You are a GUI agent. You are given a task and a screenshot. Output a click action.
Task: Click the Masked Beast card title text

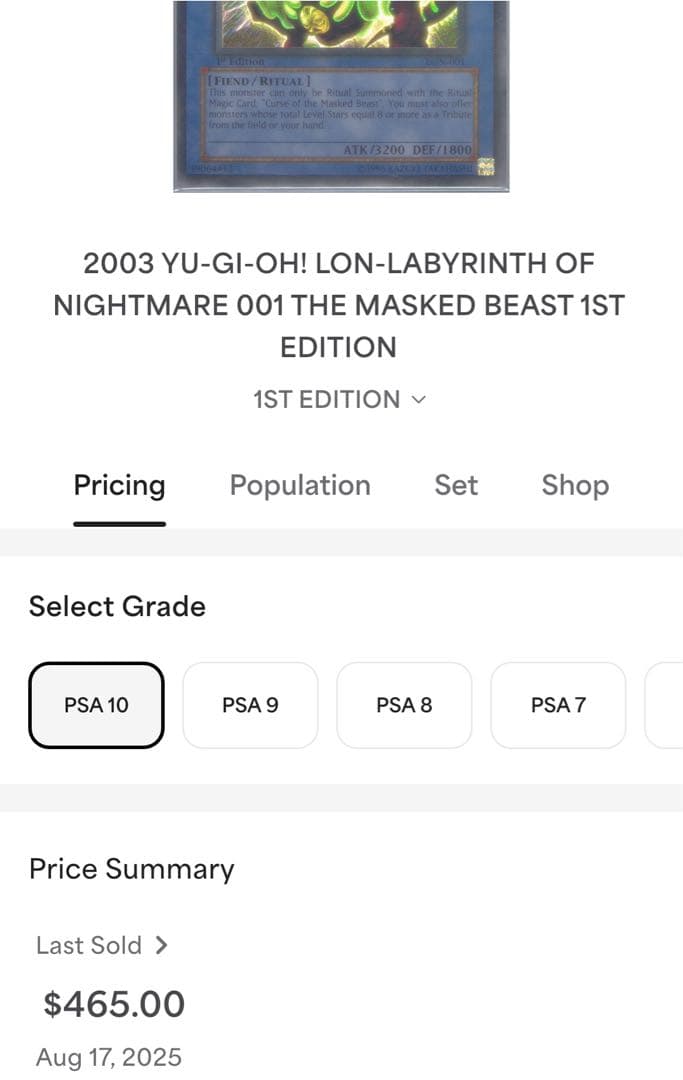click(x=339, y=305)
